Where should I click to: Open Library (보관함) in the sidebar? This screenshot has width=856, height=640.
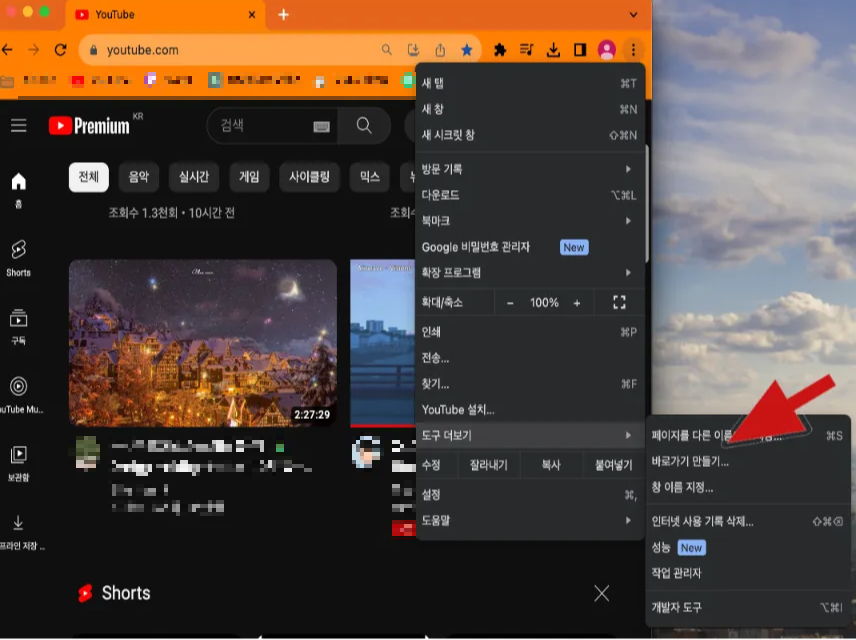pyautogui.click(x=19, y=463)
